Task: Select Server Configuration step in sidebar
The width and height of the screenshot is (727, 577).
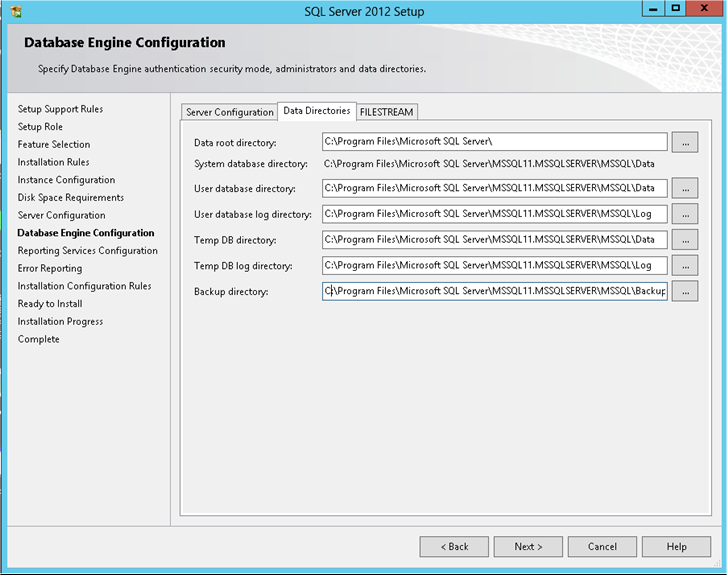Action: pos(62,215)
